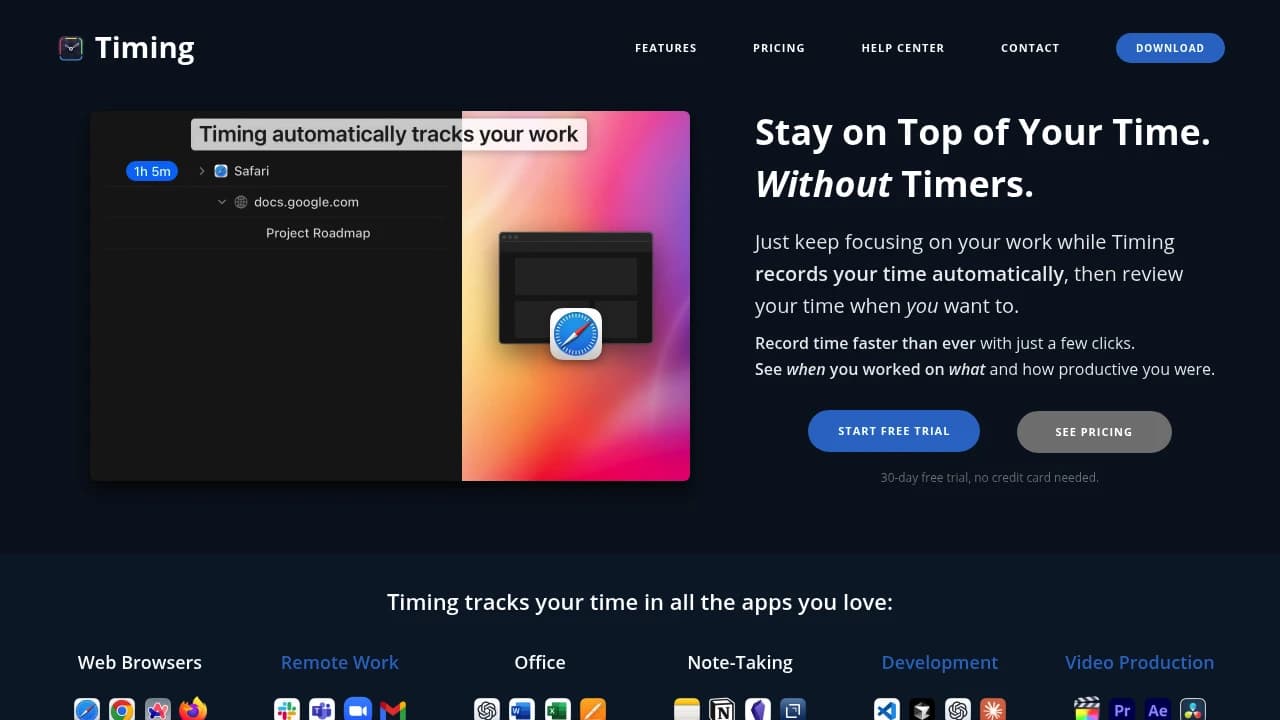Open the Pricing menu item

(779, 48)
